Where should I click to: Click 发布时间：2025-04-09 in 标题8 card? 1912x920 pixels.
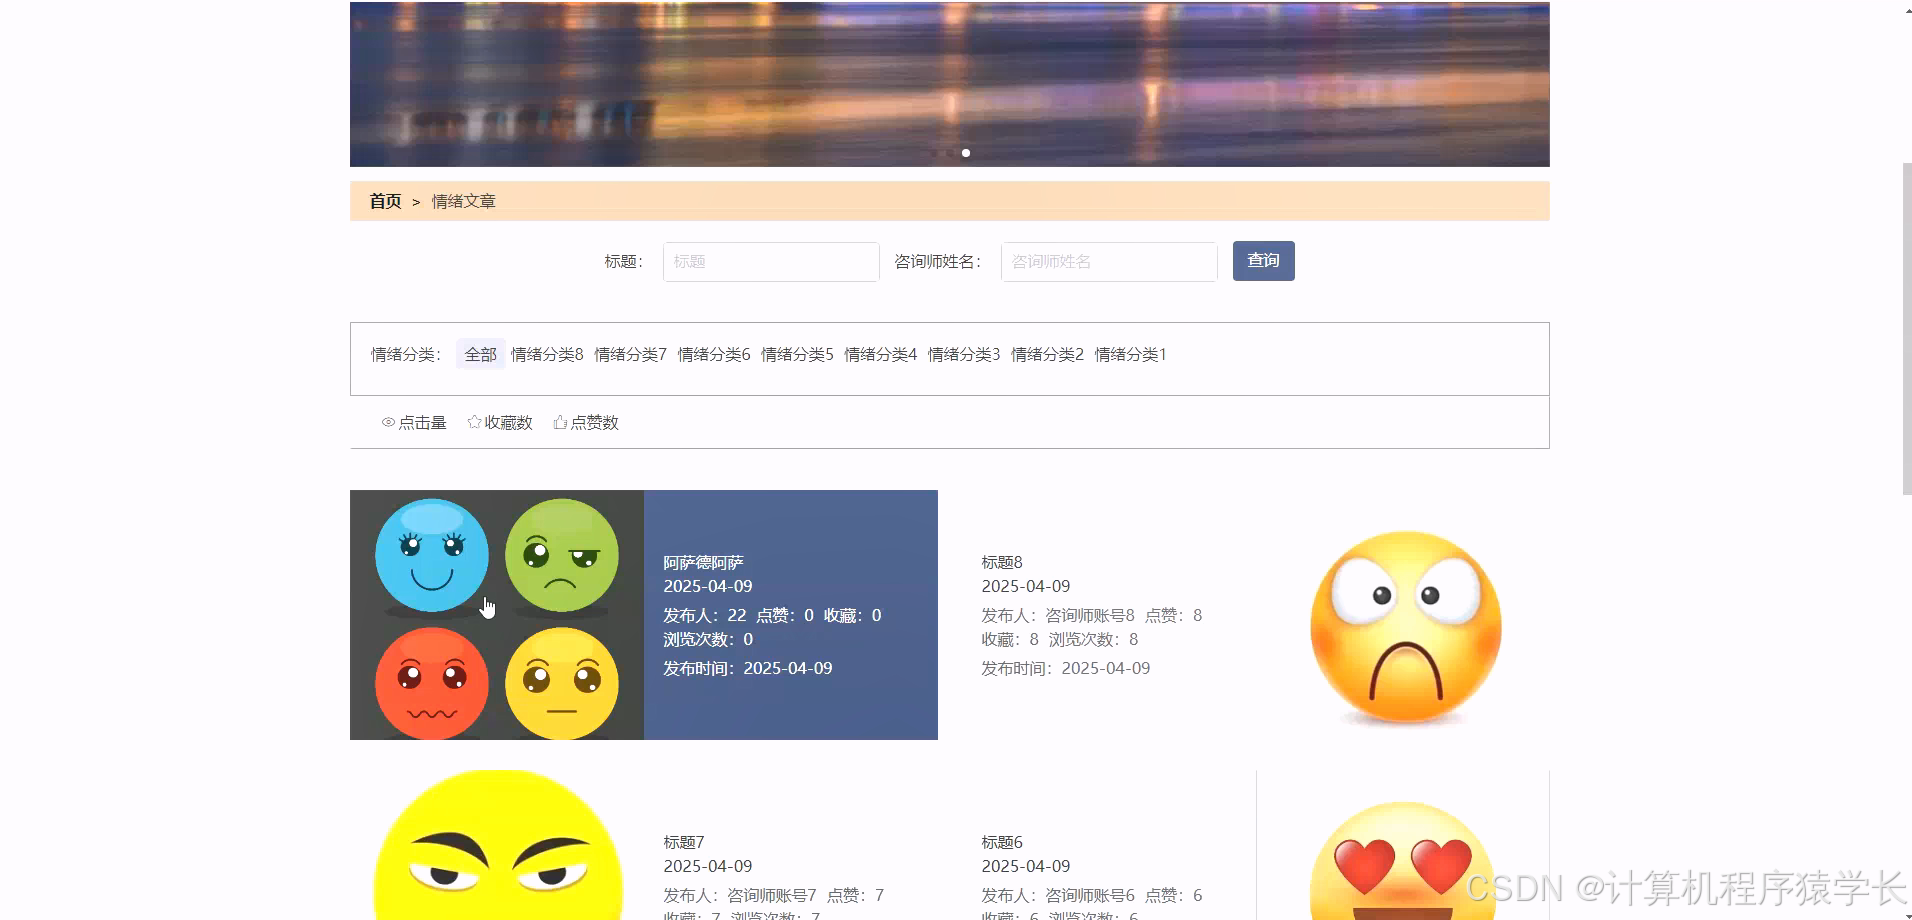(1065, 668)
